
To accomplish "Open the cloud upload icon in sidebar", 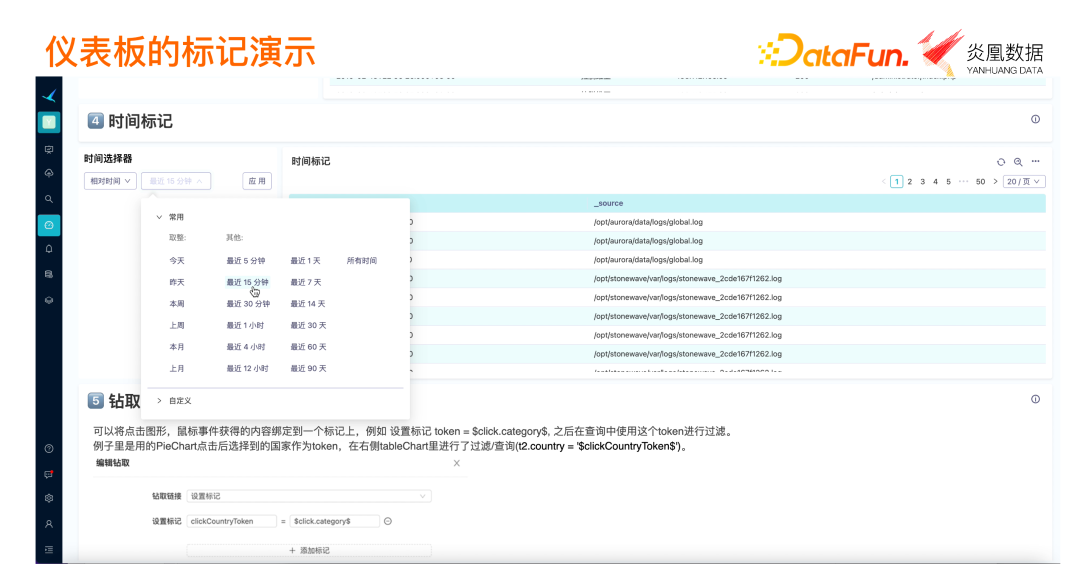I will point(49,174).
